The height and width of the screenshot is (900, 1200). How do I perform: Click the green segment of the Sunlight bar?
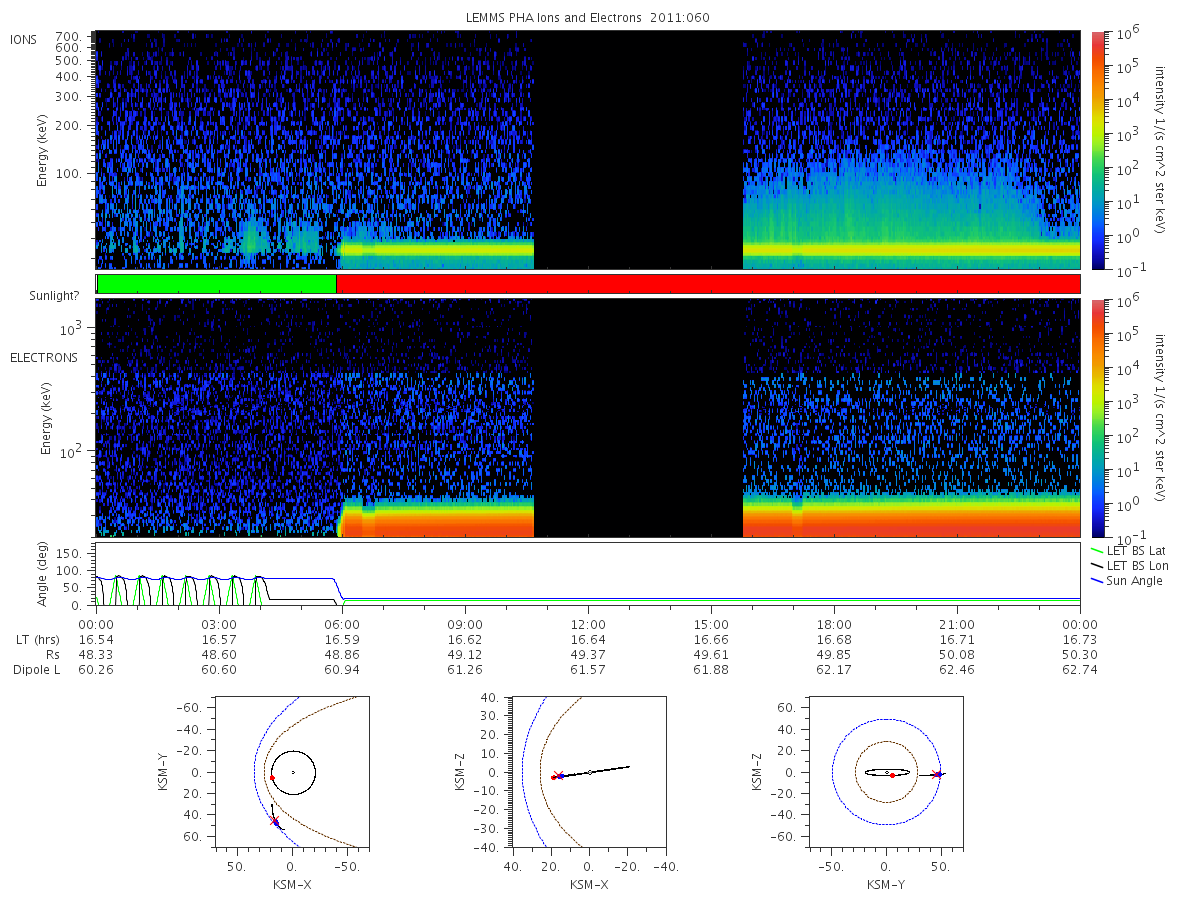click(x=216, y=284)
